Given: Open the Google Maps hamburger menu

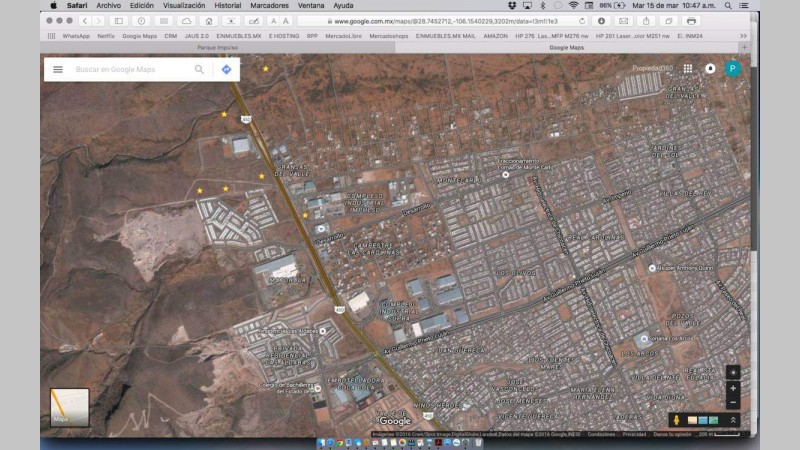Looking at the screenshot, I should click(58, 69).
